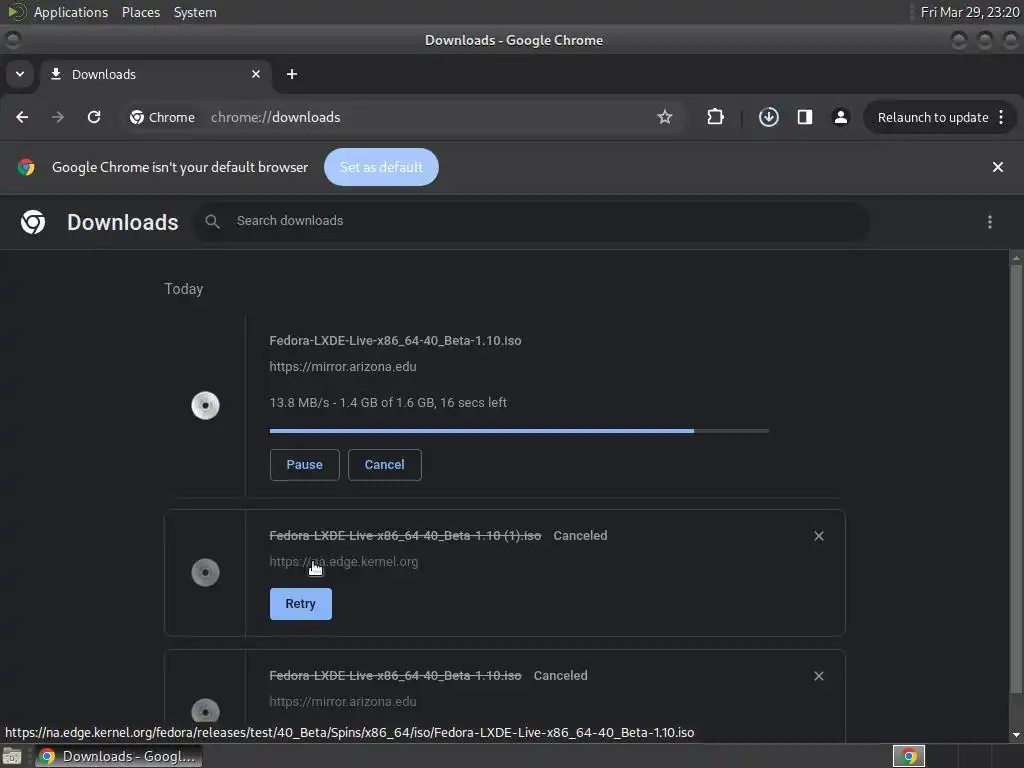Screen dimensions: 1024x768
Task: Open the mirror.arizona.edu link of canceled download
Action: pyautogui.click(x=343, y=701)
